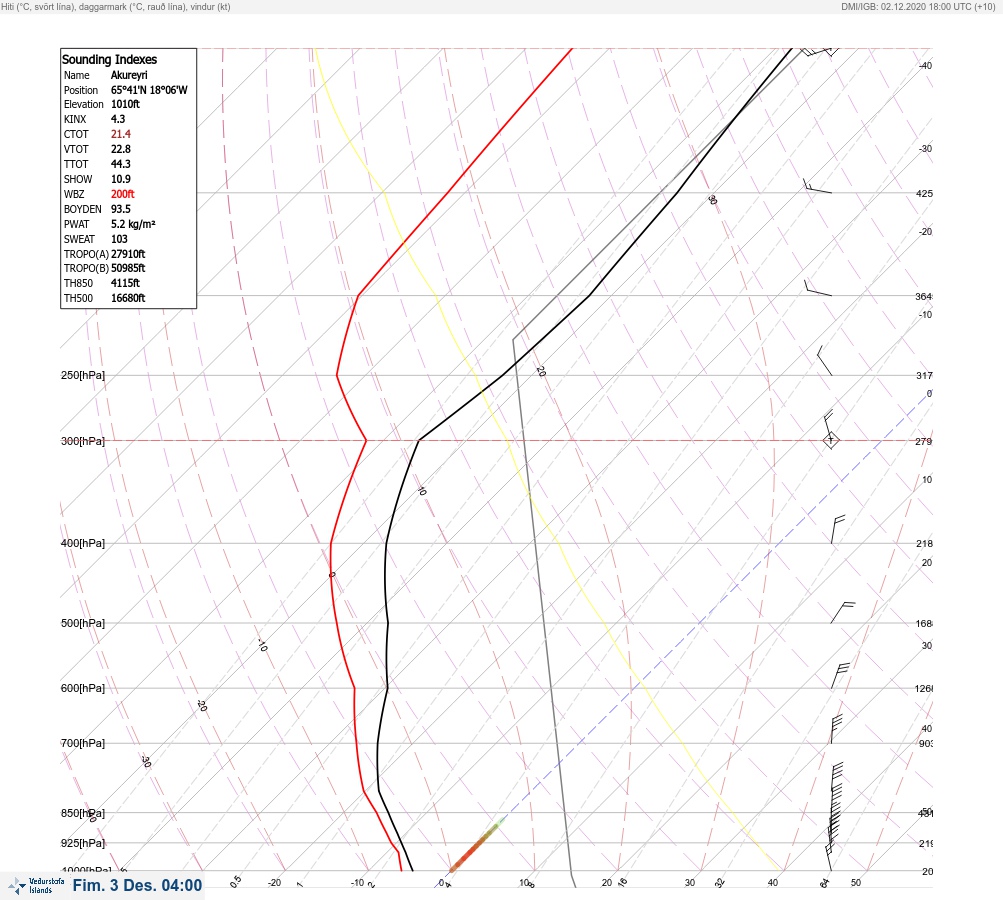The width and height of the screenshot is (1003, 900).
Task: Select the KINX value '4.3'
Action: pyautogui.click(x=118, y=119)
